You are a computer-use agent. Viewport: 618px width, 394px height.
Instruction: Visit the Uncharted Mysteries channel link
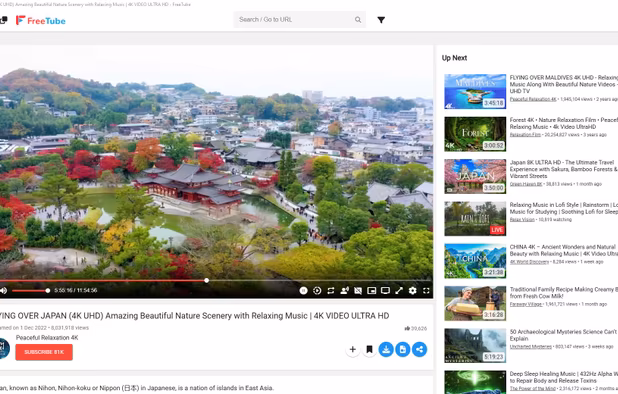coord(531,347)
